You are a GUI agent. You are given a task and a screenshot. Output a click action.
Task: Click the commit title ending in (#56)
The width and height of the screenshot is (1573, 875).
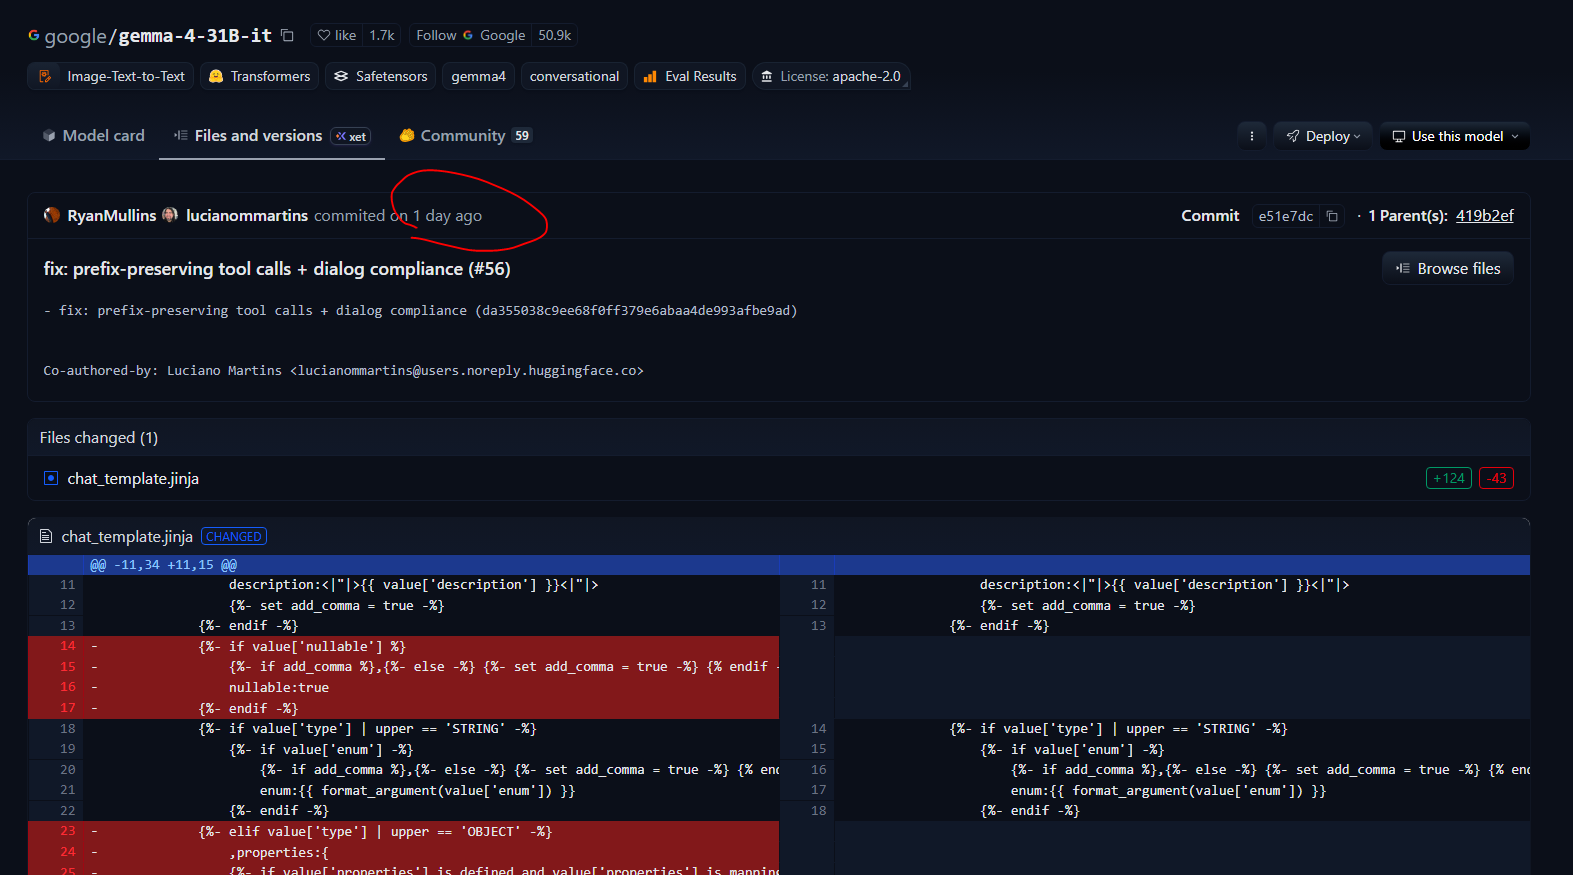(x=277, y=269)
